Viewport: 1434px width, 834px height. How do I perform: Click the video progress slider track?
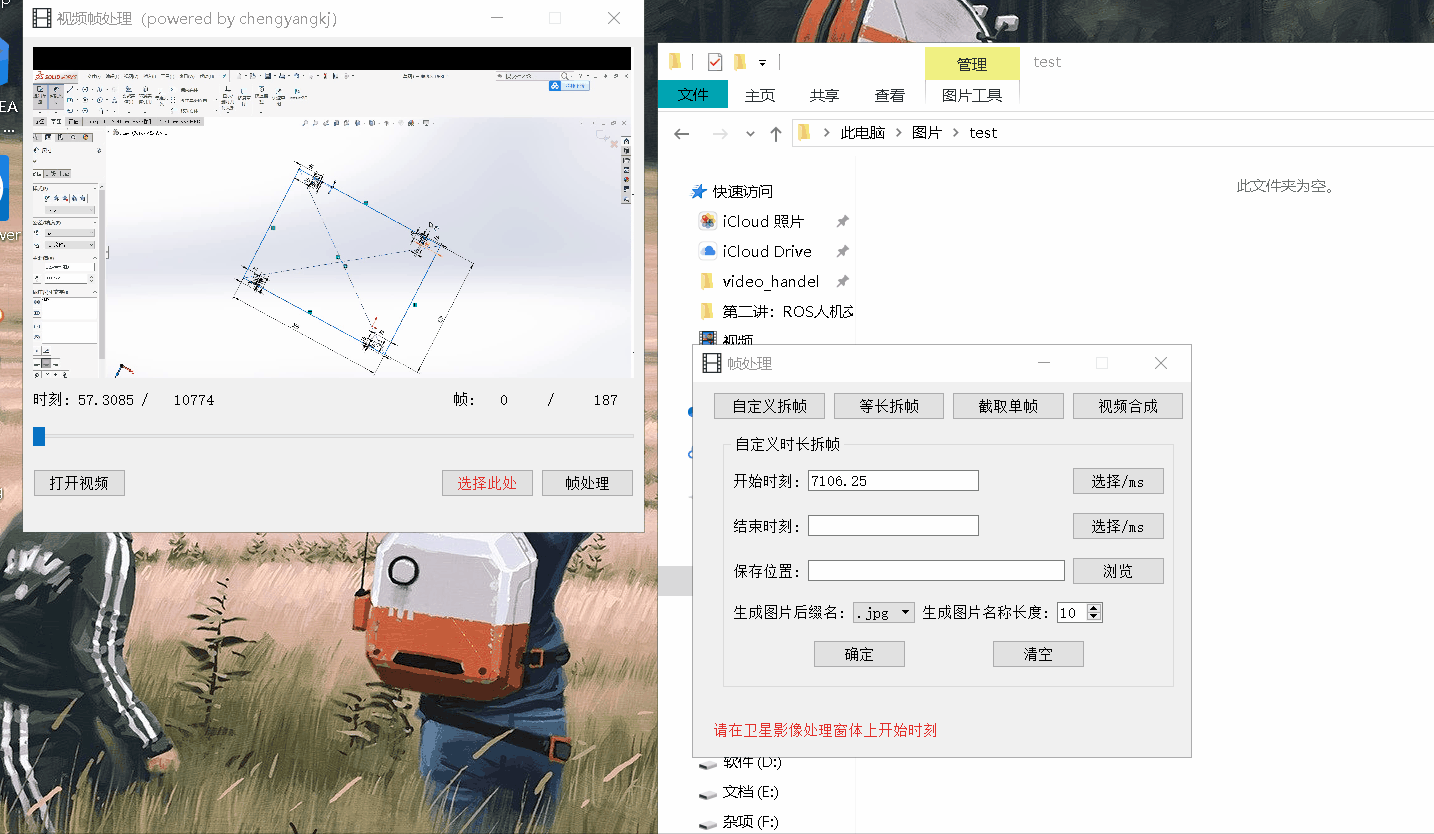pyautogui.click(x=334, y=436)
